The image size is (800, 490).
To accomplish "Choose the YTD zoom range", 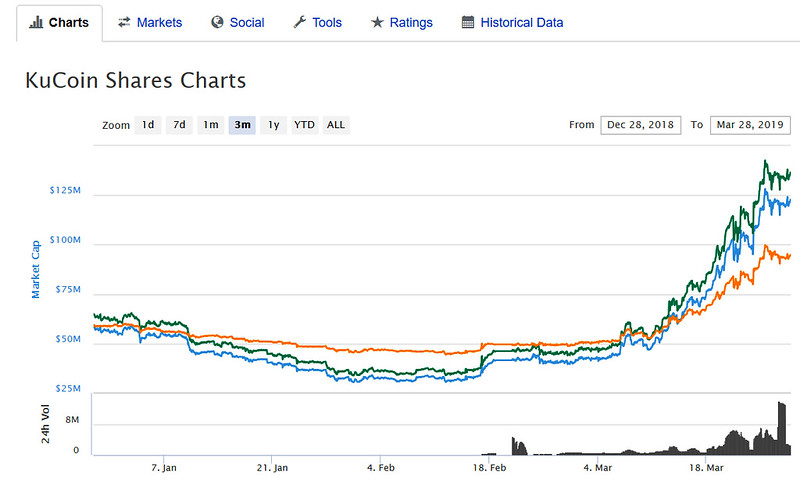I will pos(305,125).
